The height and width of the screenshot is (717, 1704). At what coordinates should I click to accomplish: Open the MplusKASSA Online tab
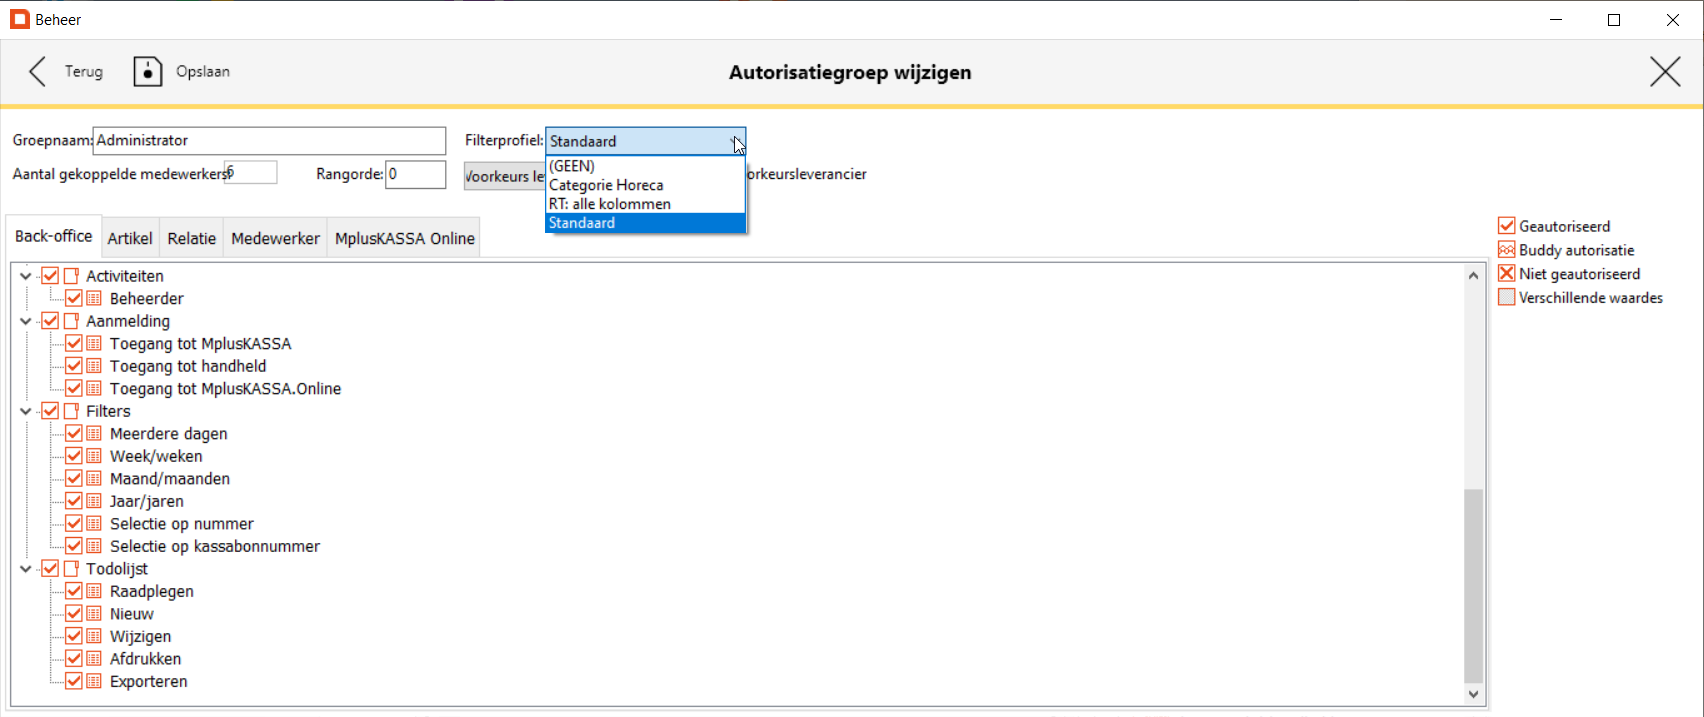405,238
